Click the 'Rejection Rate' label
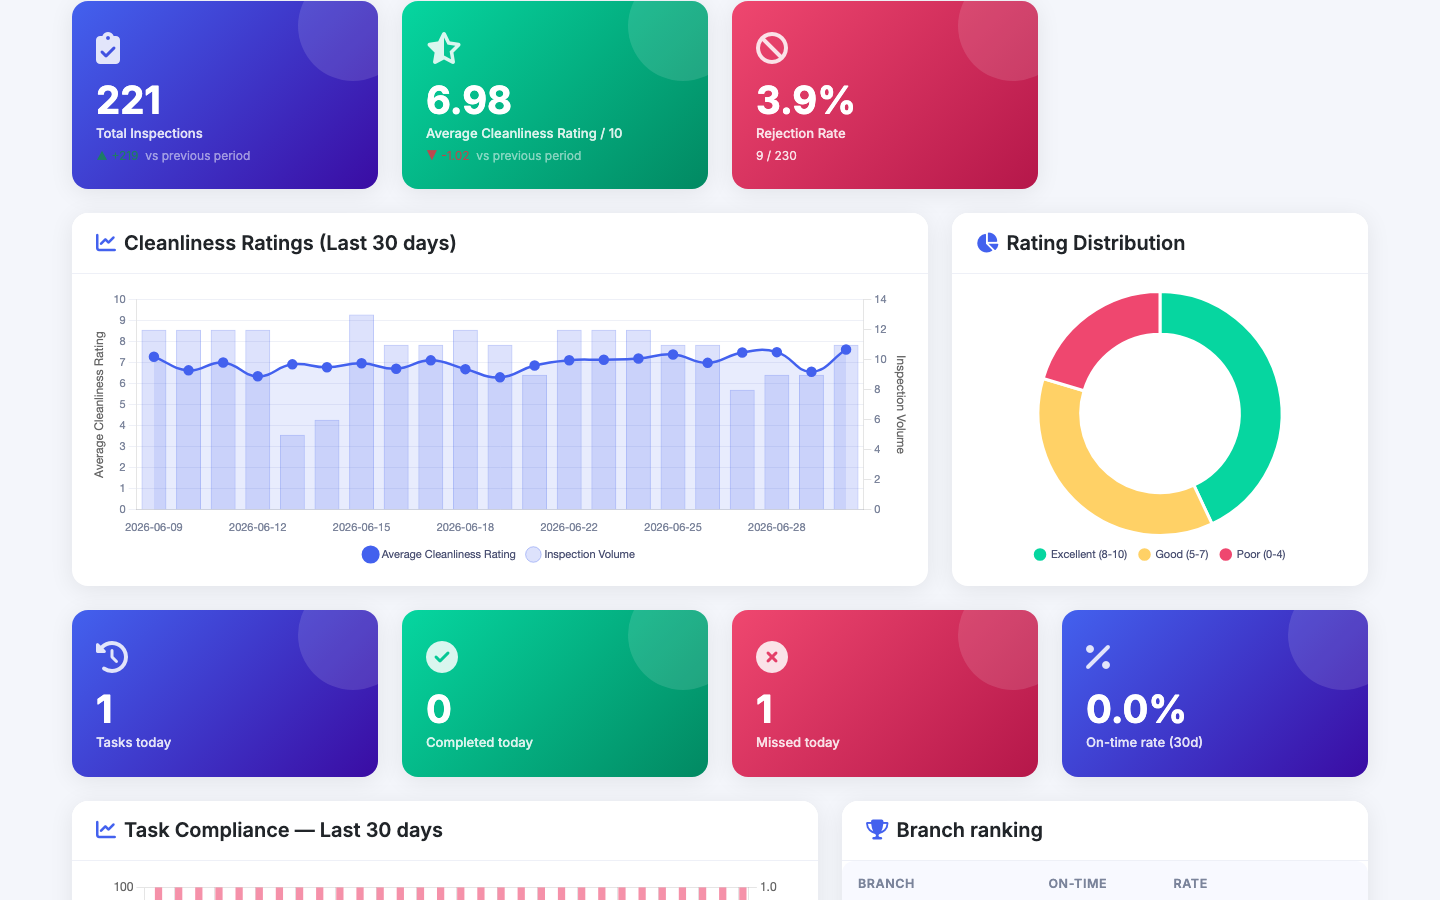 click(801, 133)
